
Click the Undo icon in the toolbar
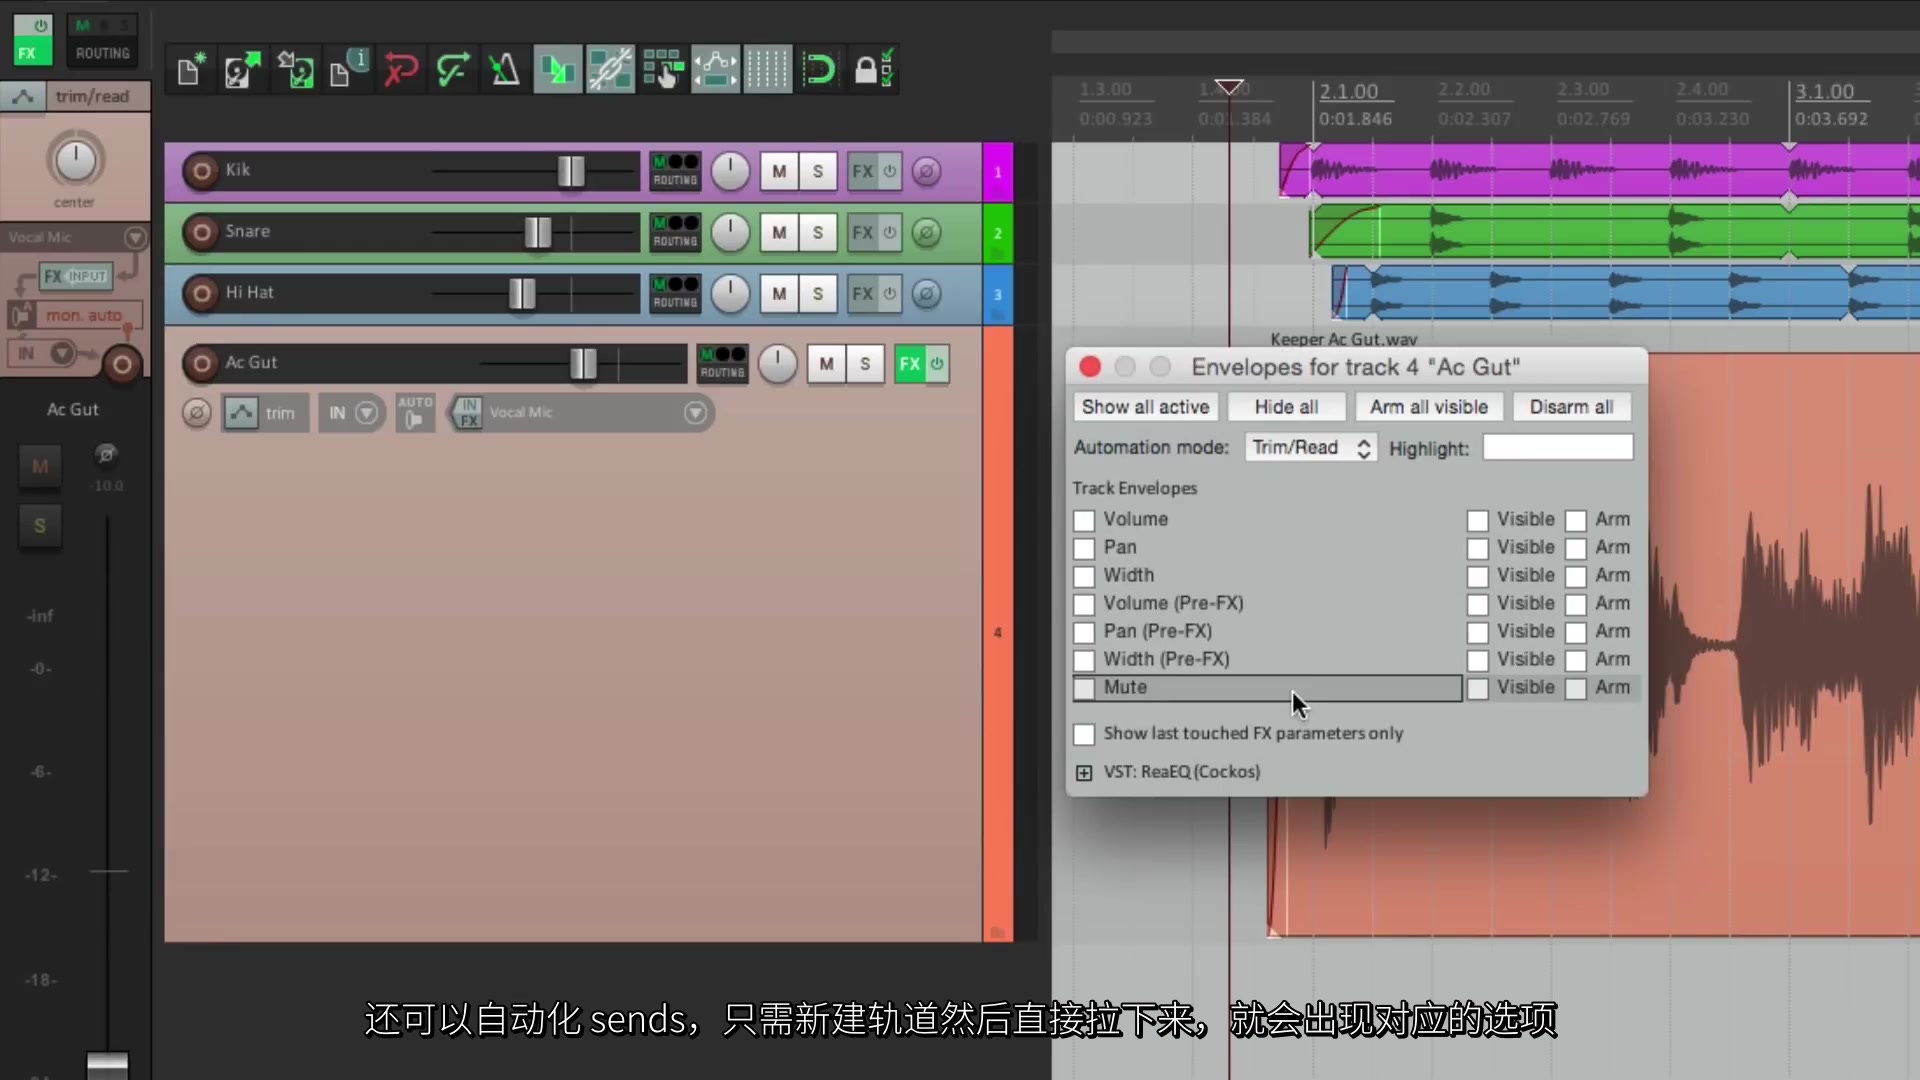tap(400, 69)
